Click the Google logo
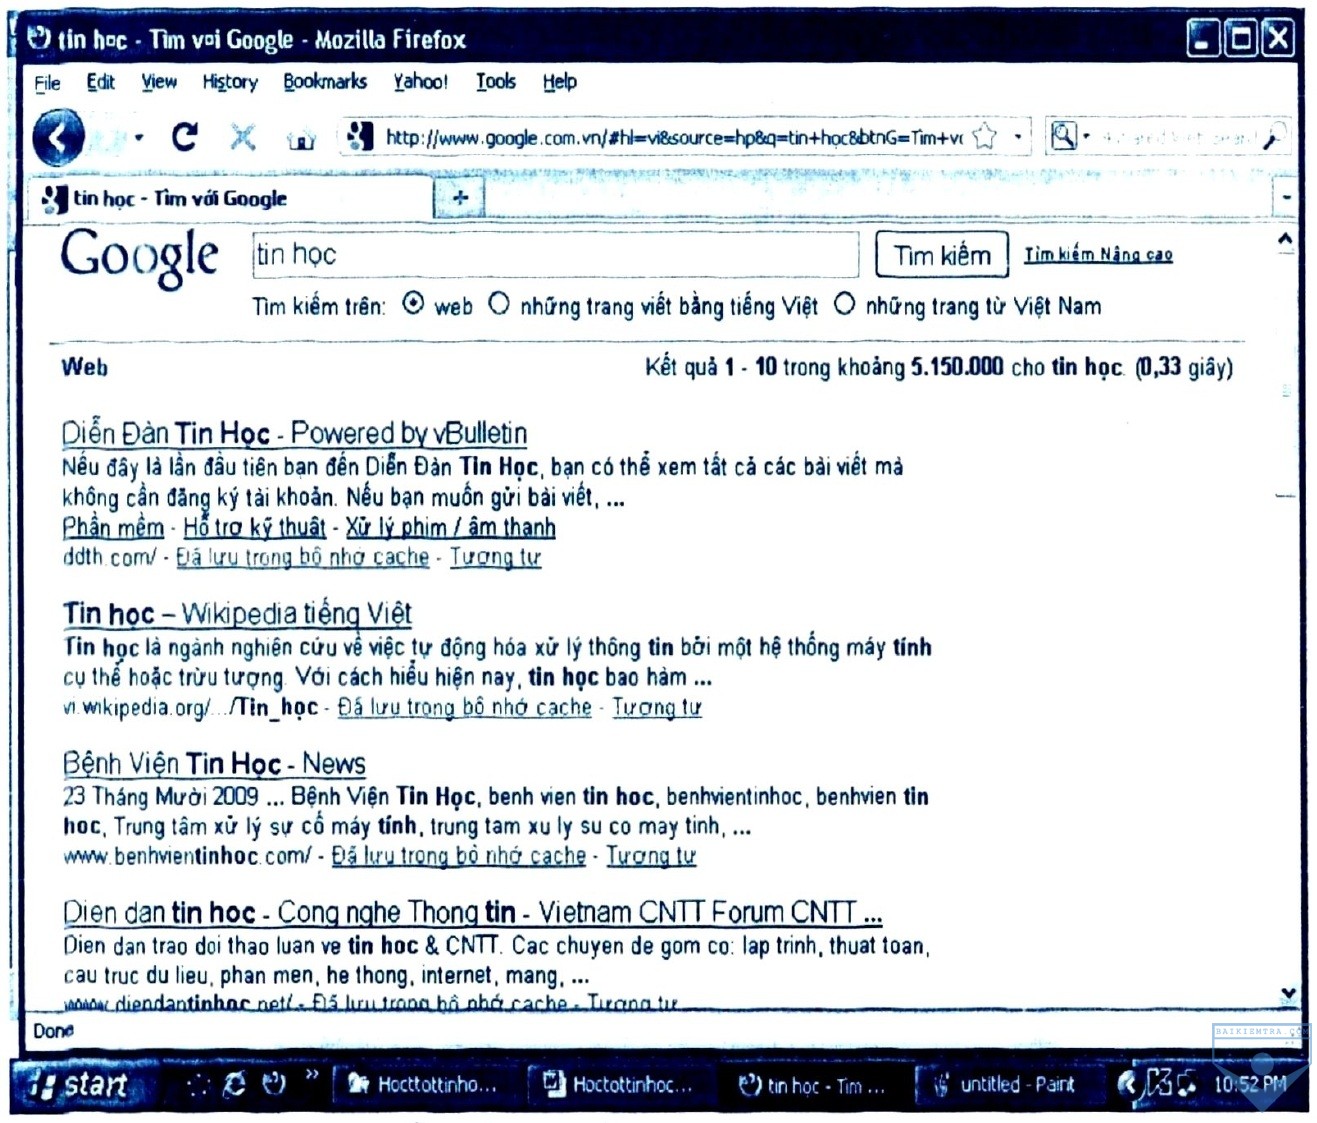The image size is (1317, 1123). [x=140, y=257]
